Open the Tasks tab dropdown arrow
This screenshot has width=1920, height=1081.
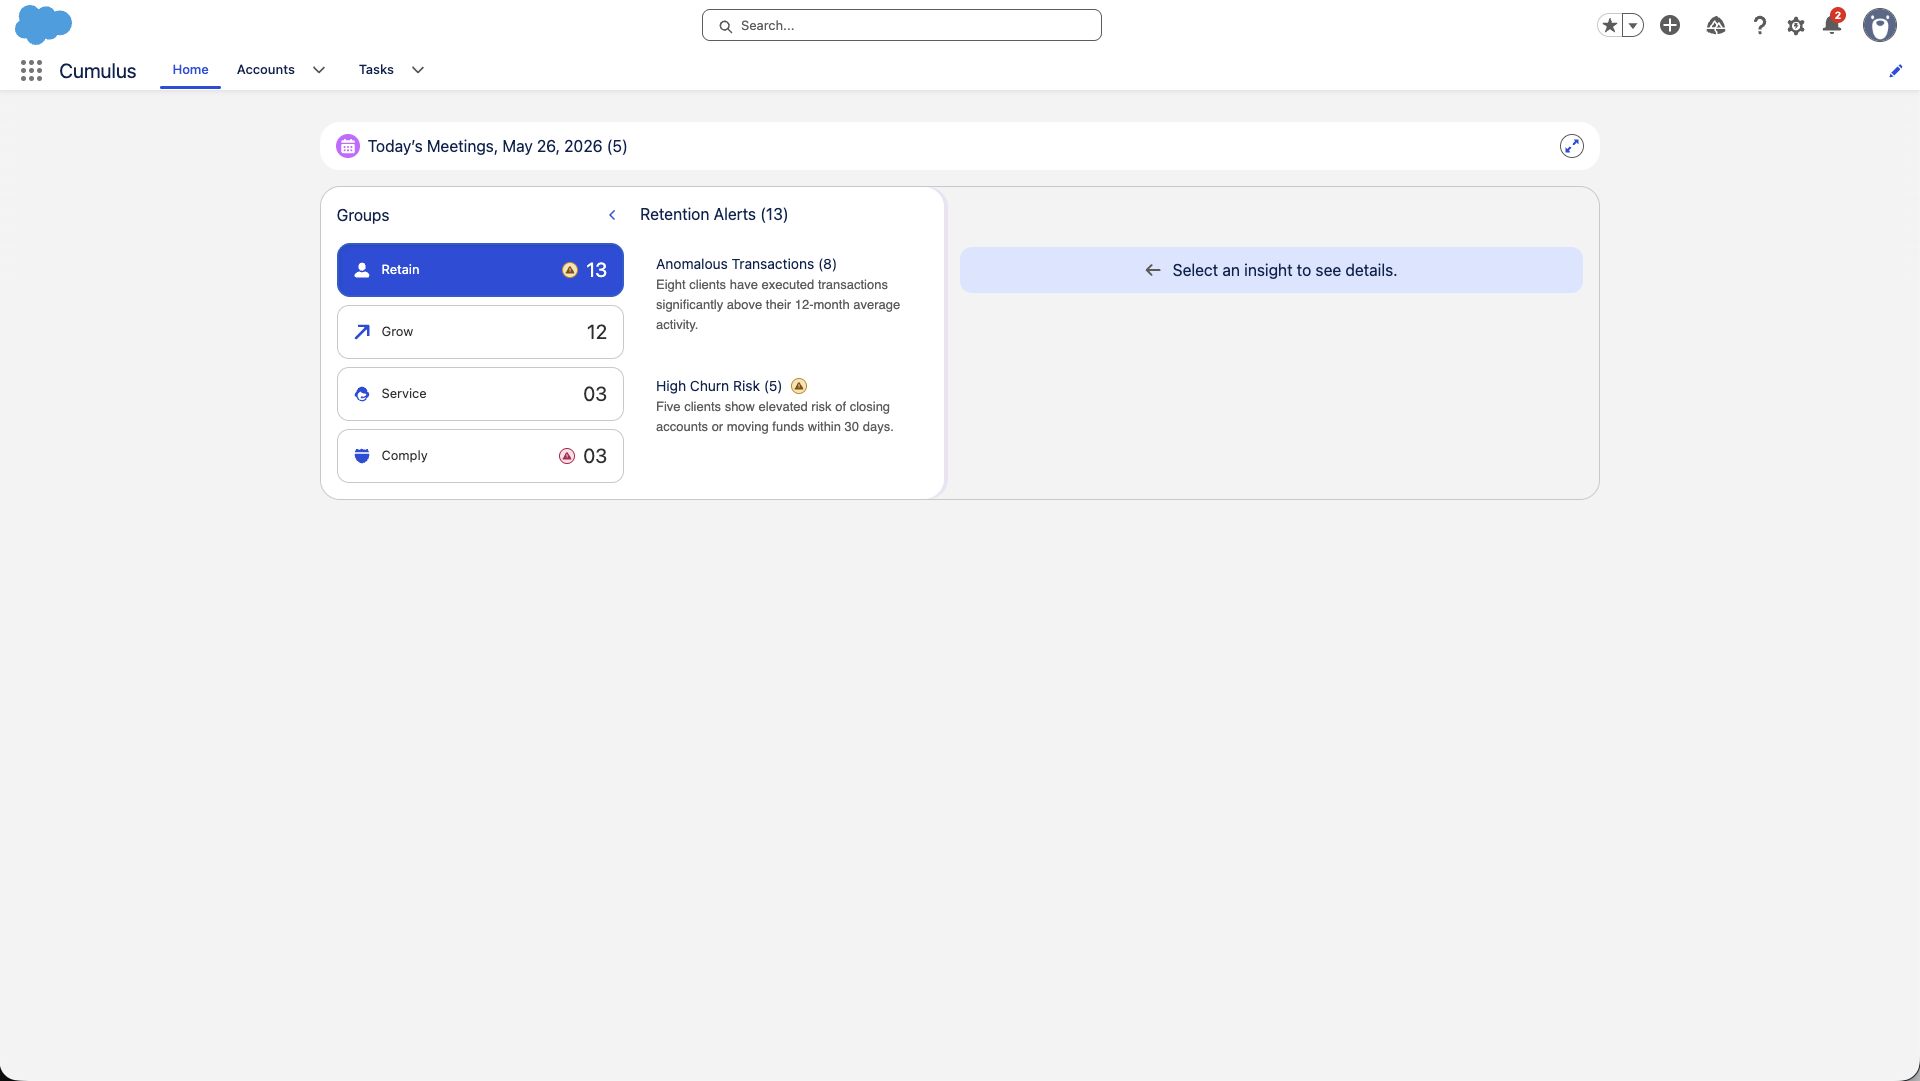pyautogui.click(x=418, y=70)
